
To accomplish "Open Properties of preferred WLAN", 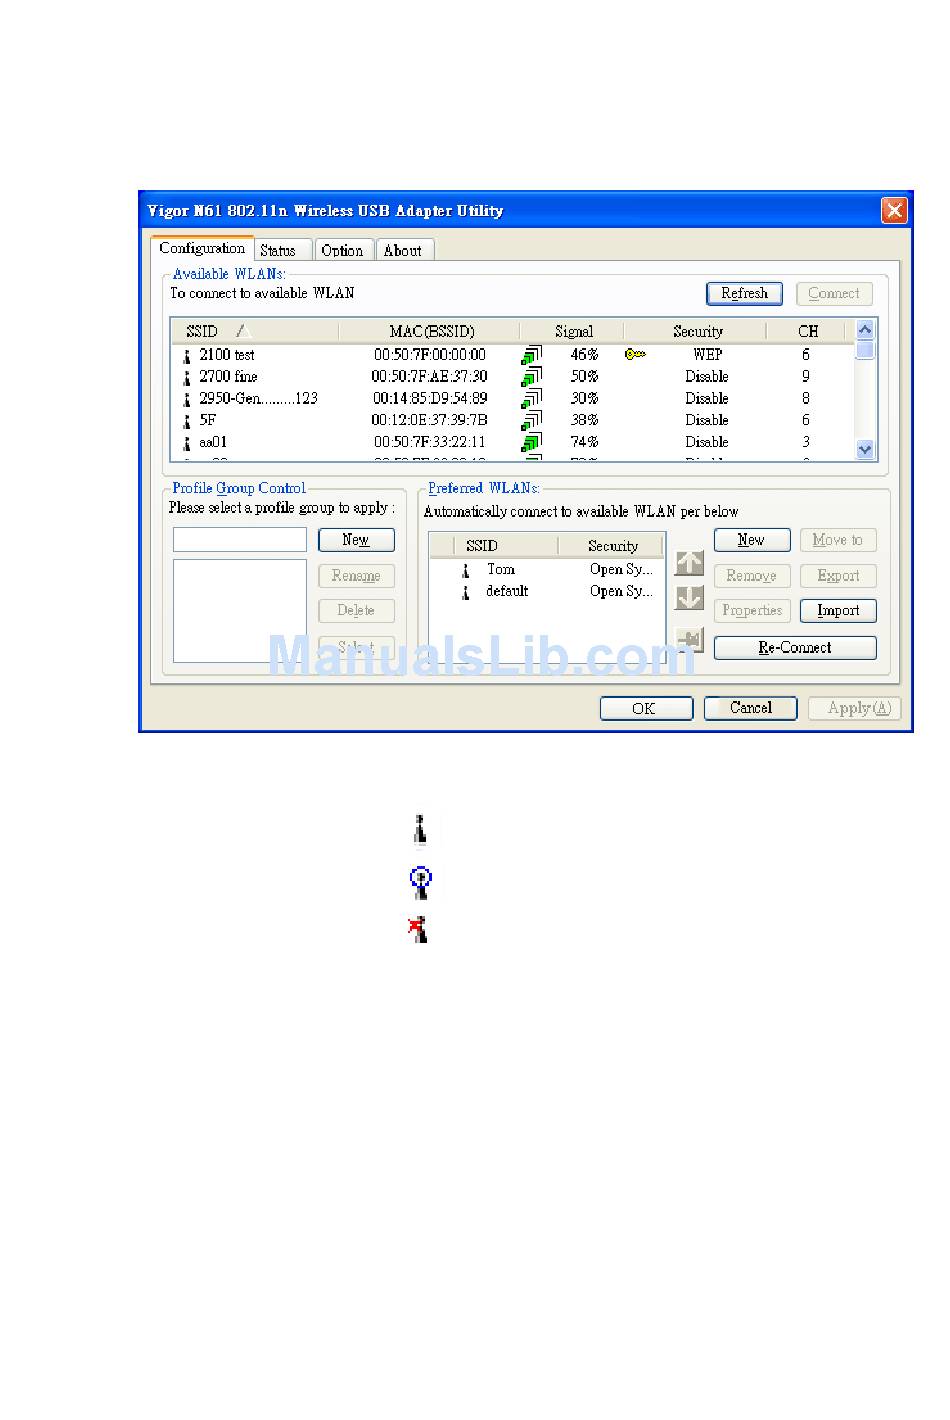I will (752, 611).
